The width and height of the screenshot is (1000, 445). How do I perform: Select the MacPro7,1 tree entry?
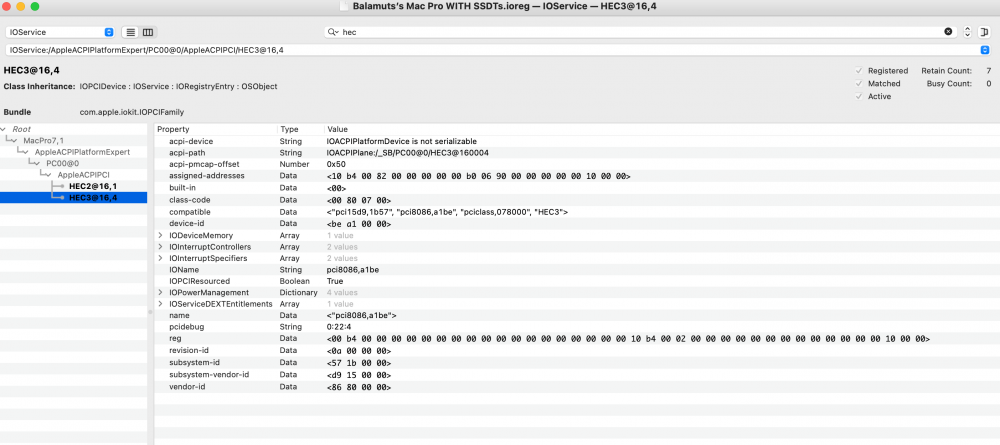point(43,140)
